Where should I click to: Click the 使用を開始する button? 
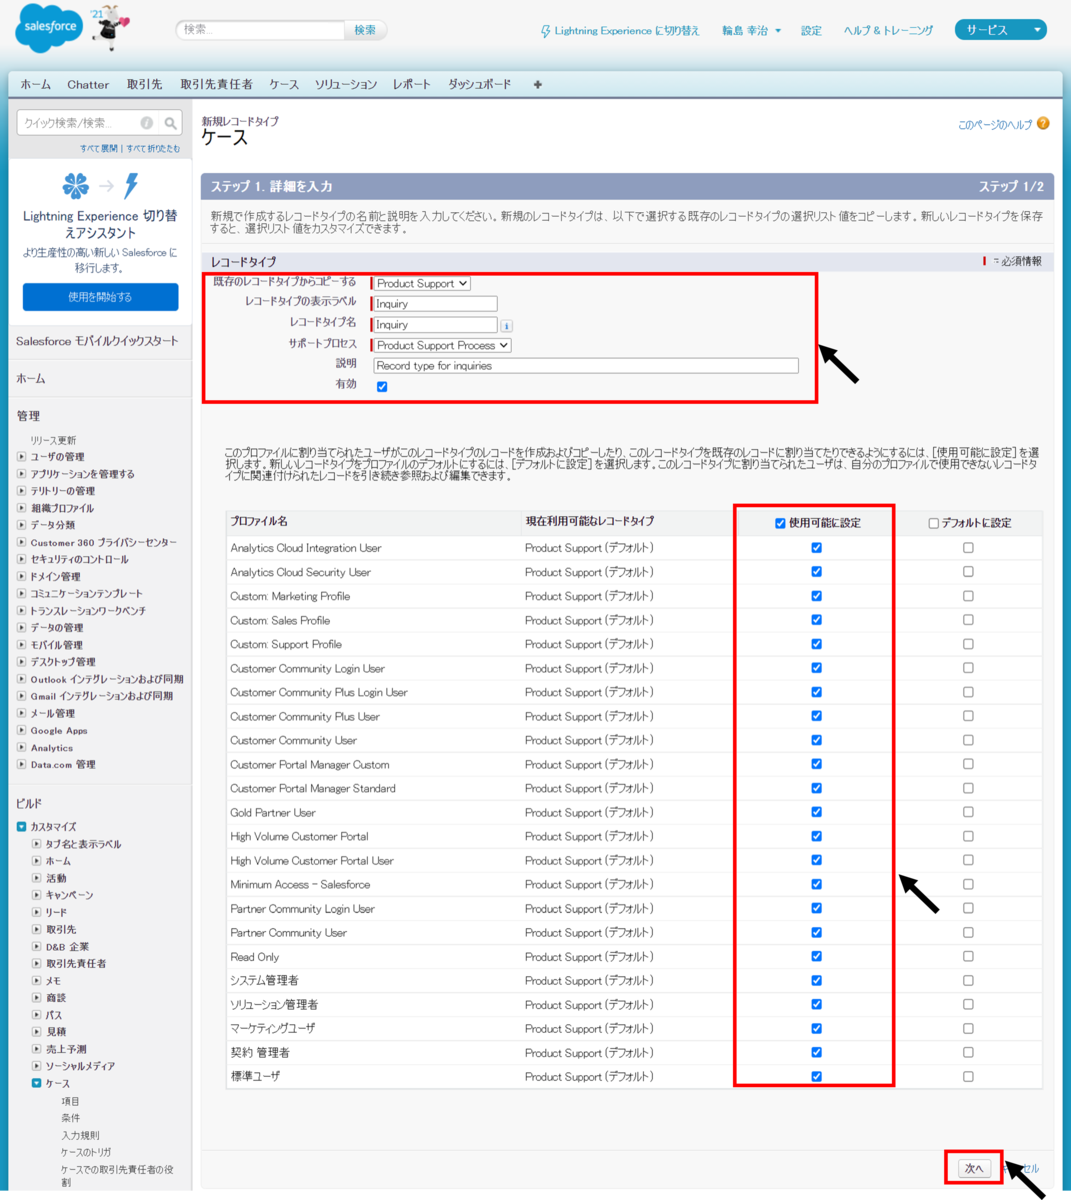100,297
